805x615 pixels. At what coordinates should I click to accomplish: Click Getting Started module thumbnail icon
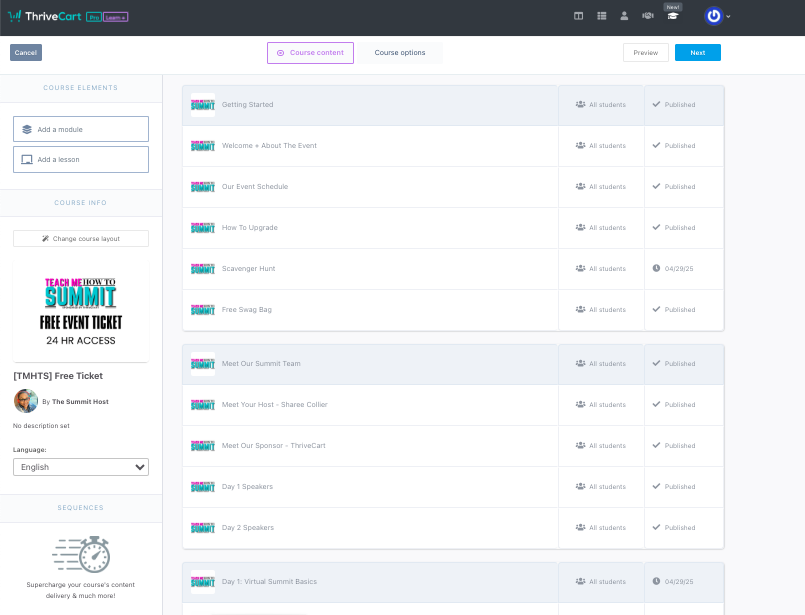(x=203, y=105)
